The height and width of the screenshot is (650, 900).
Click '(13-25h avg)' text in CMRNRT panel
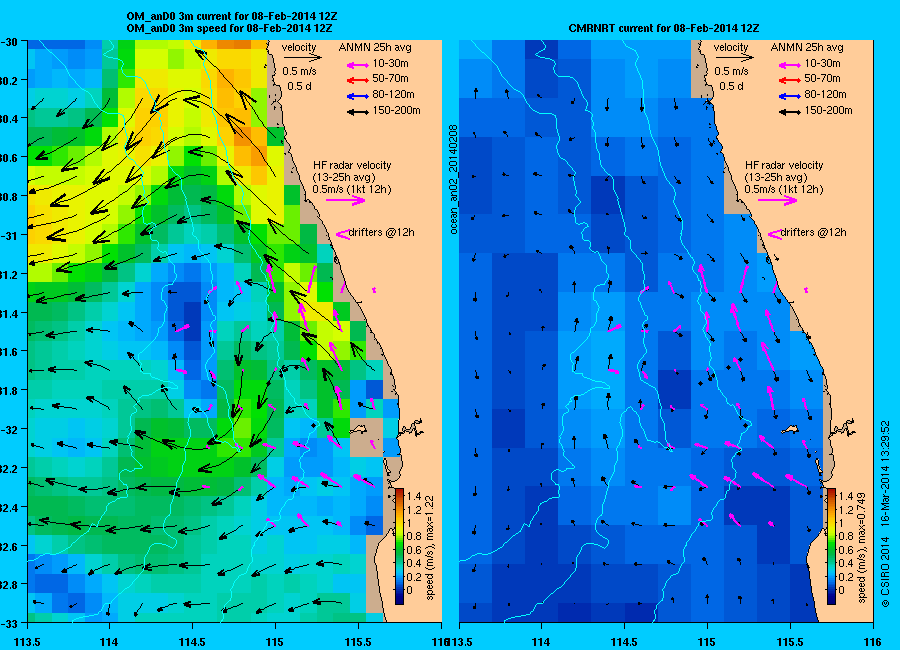776,177
